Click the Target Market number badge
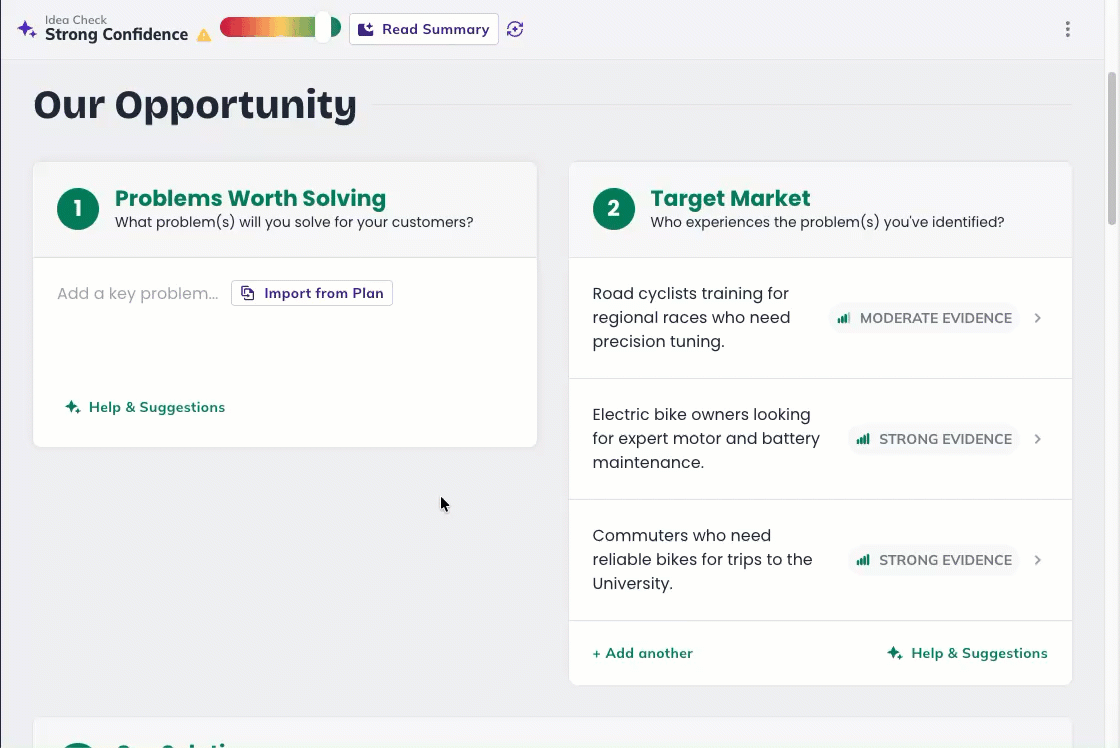The image size is (1120, 748). pyautogui.click(x=614, y=210)
